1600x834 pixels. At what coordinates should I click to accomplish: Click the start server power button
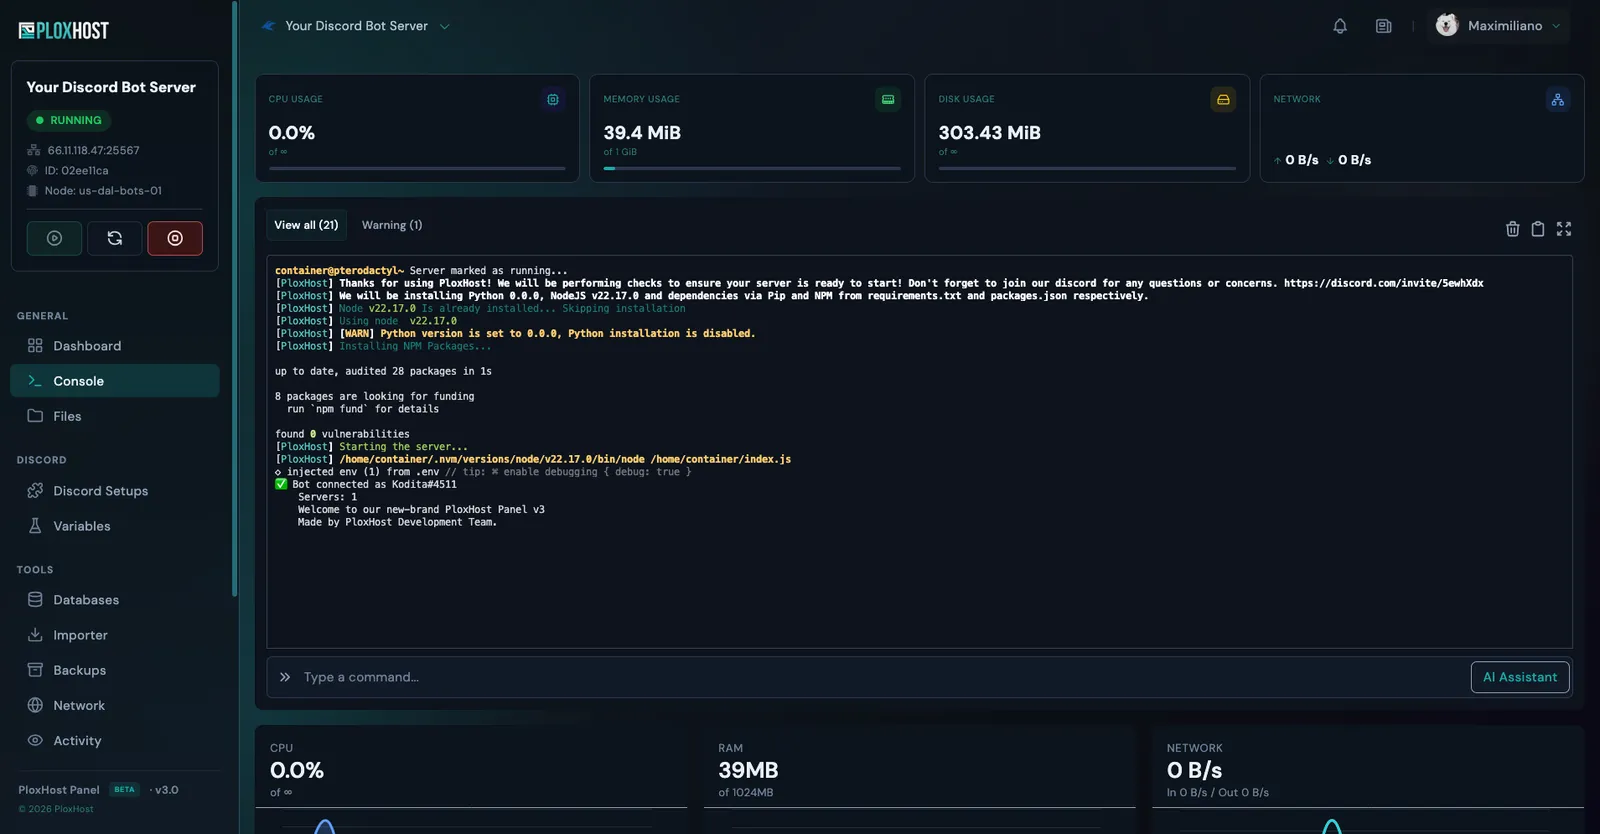[54, 238]
